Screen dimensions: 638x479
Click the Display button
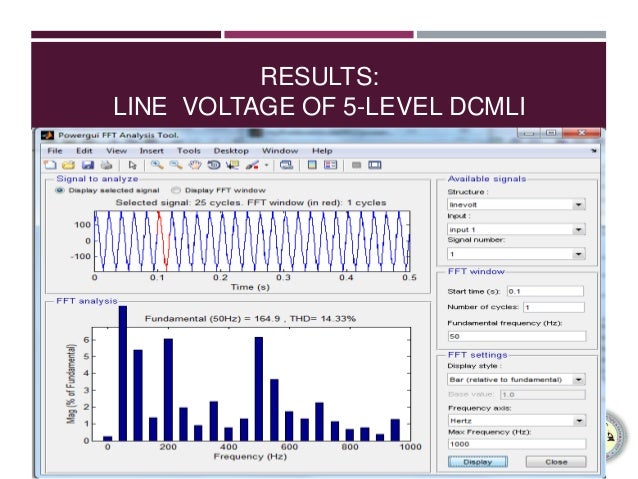[x=478, y=462]
